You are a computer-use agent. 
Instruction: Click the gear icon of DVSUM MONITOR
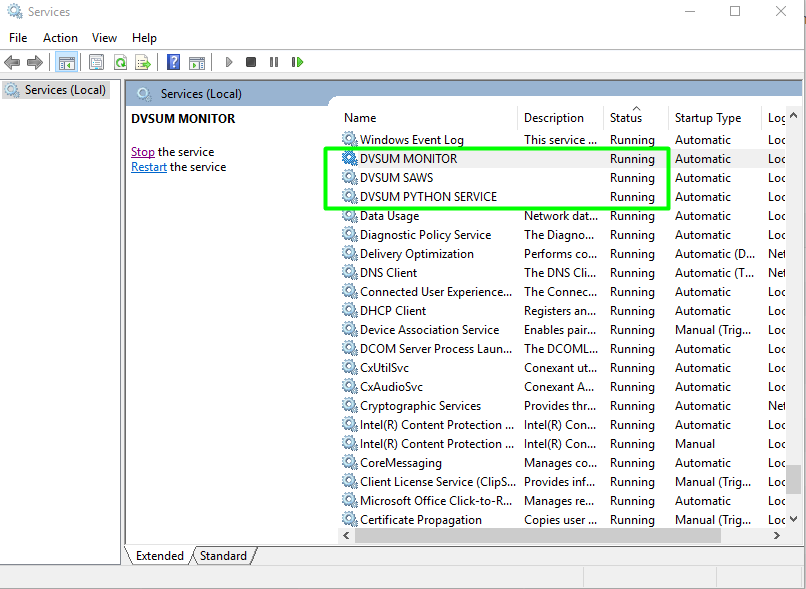pyautogui.click(x=350, y=158)
